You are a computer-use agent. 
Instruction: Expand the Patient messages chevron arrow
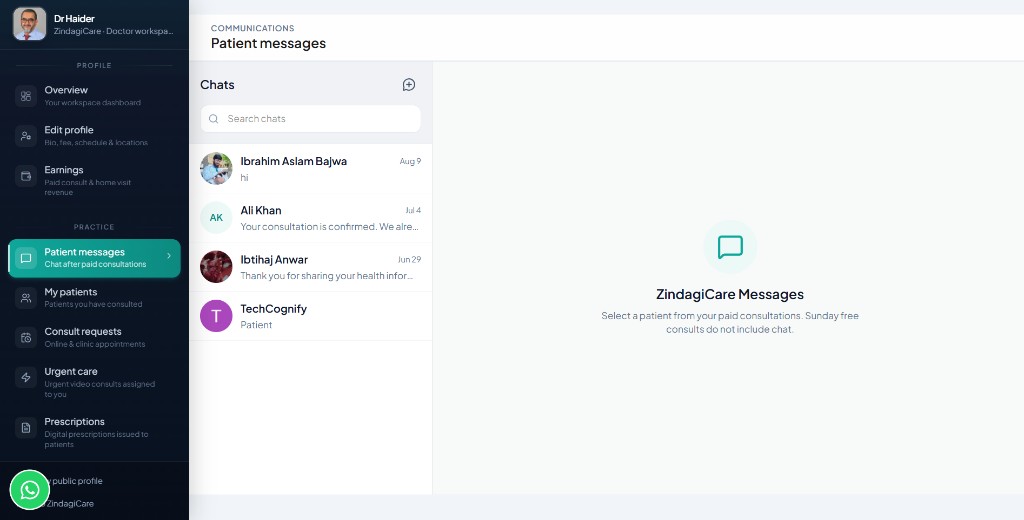point(168,256)
